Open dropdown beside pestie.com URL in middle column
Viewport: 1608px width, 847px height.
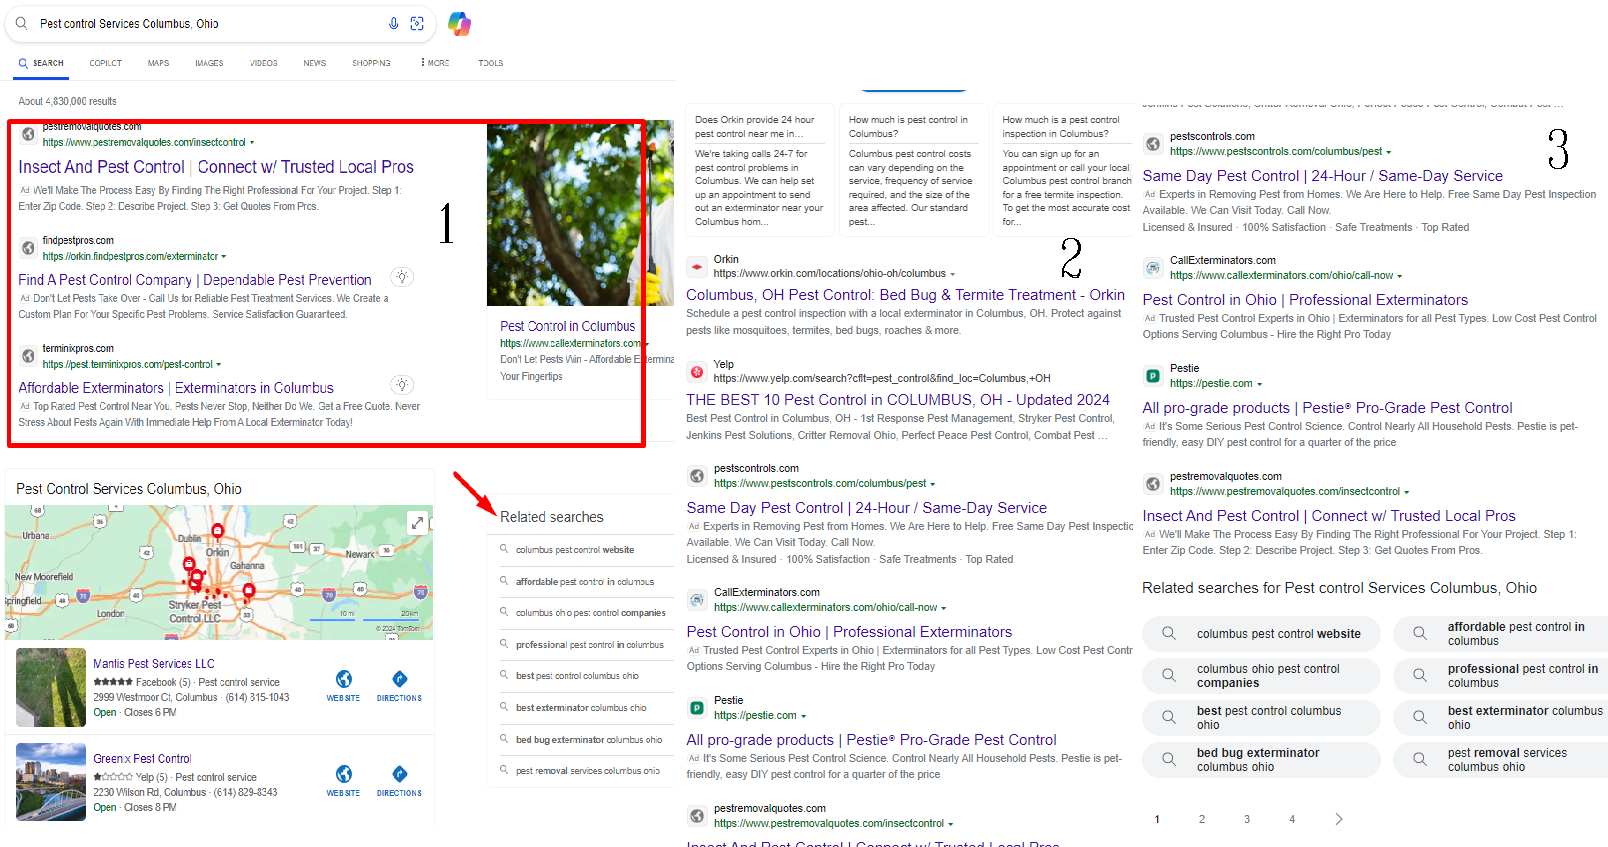point(803,716)
